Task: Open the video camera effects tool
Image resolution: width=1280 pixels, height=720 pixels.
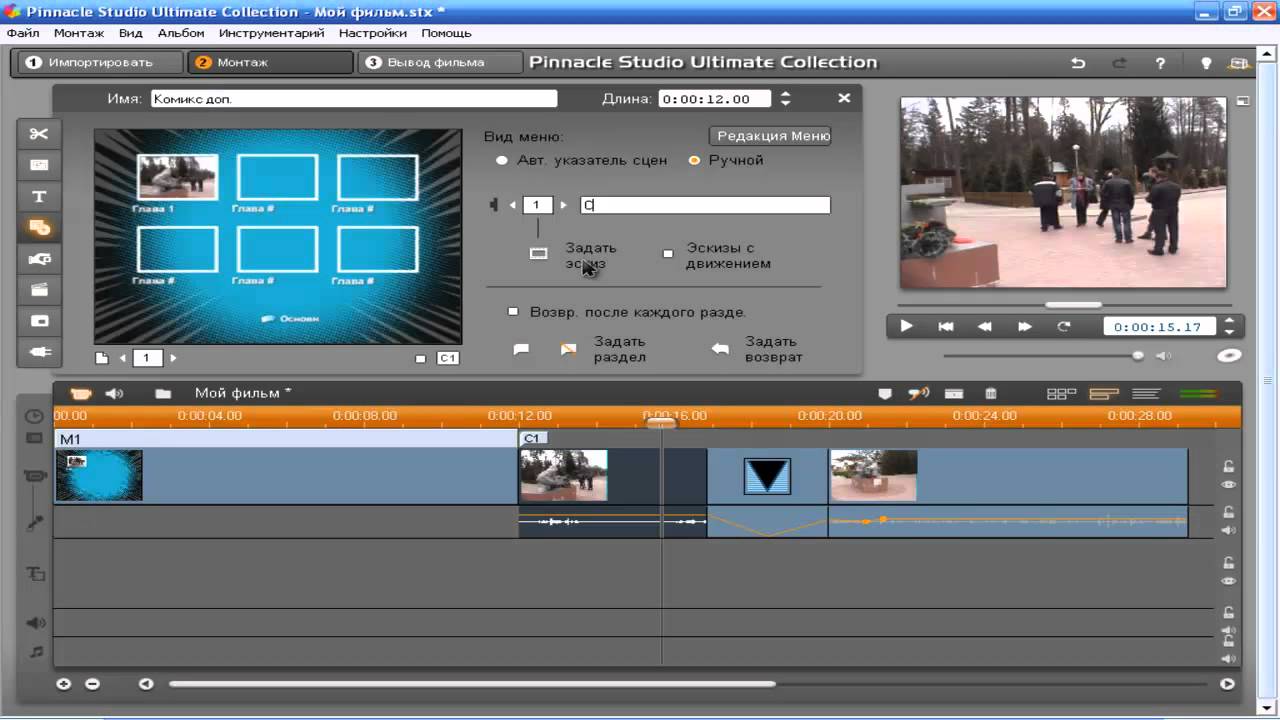Action: [39, 259]
